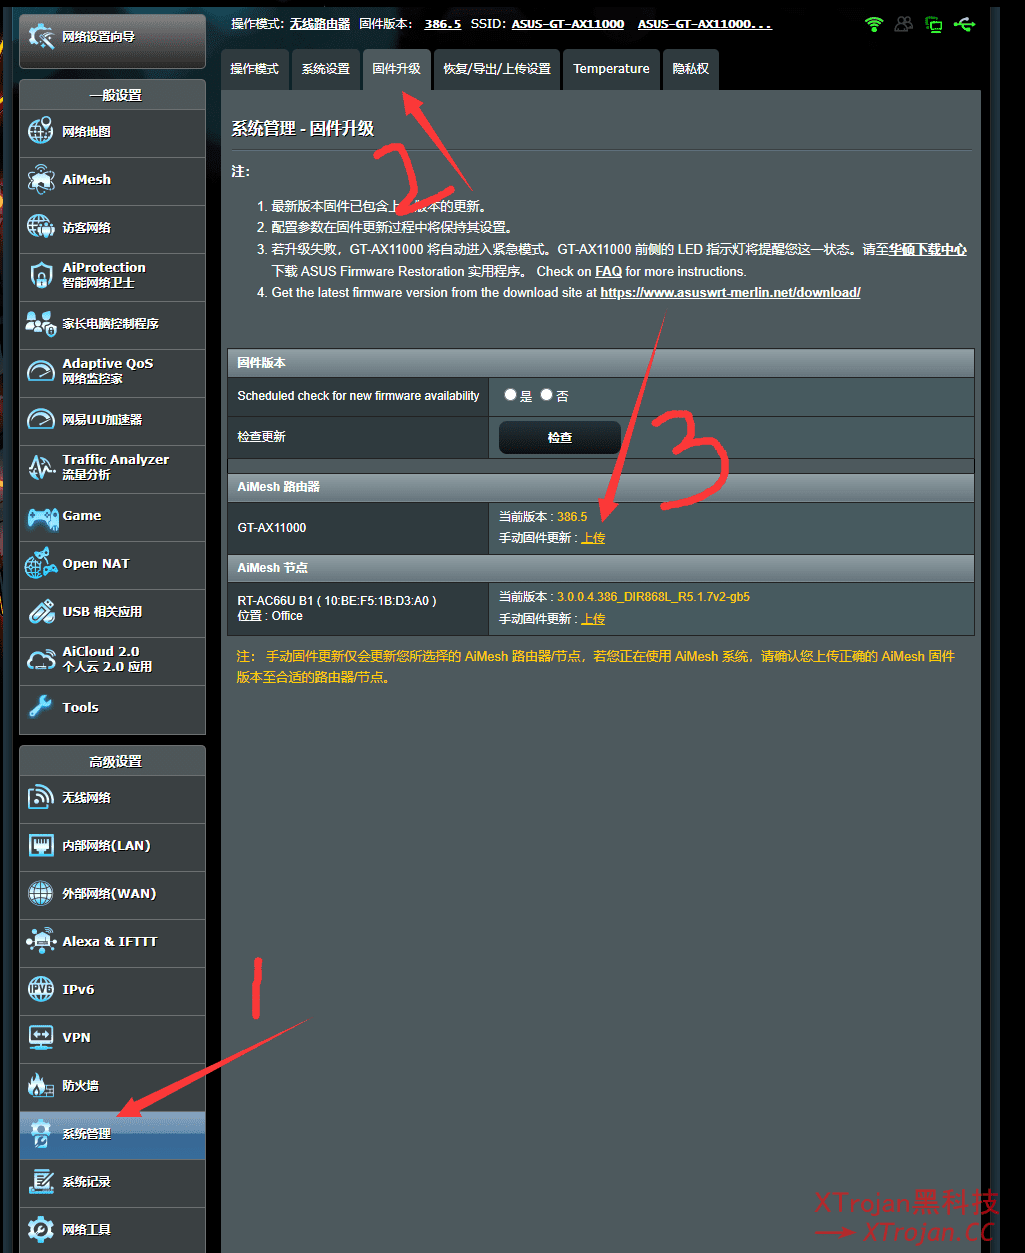Screen dimensions: 1025x1253
Task: Open the Network Tools (网络工具) gear icon
Action: 41,1229
